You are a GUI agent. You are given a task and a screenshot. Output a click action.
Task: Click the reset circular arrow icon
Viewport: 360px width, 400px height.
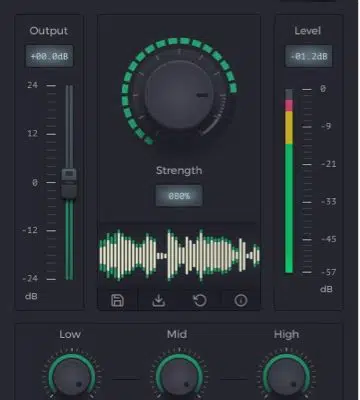tap(200, 300)
